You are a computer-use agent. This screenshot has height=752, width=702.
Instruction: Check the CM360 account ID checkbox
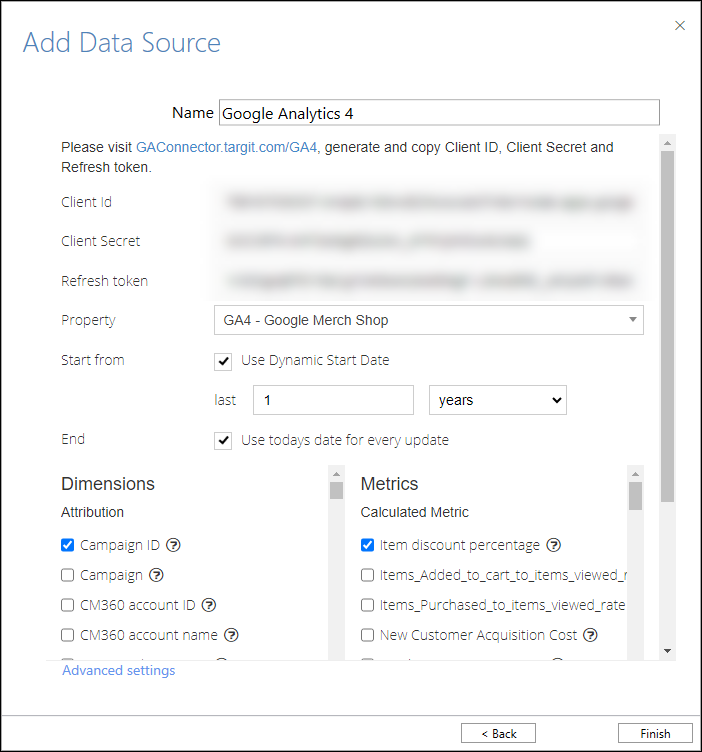pyautogui.click(x=68, y=605)
